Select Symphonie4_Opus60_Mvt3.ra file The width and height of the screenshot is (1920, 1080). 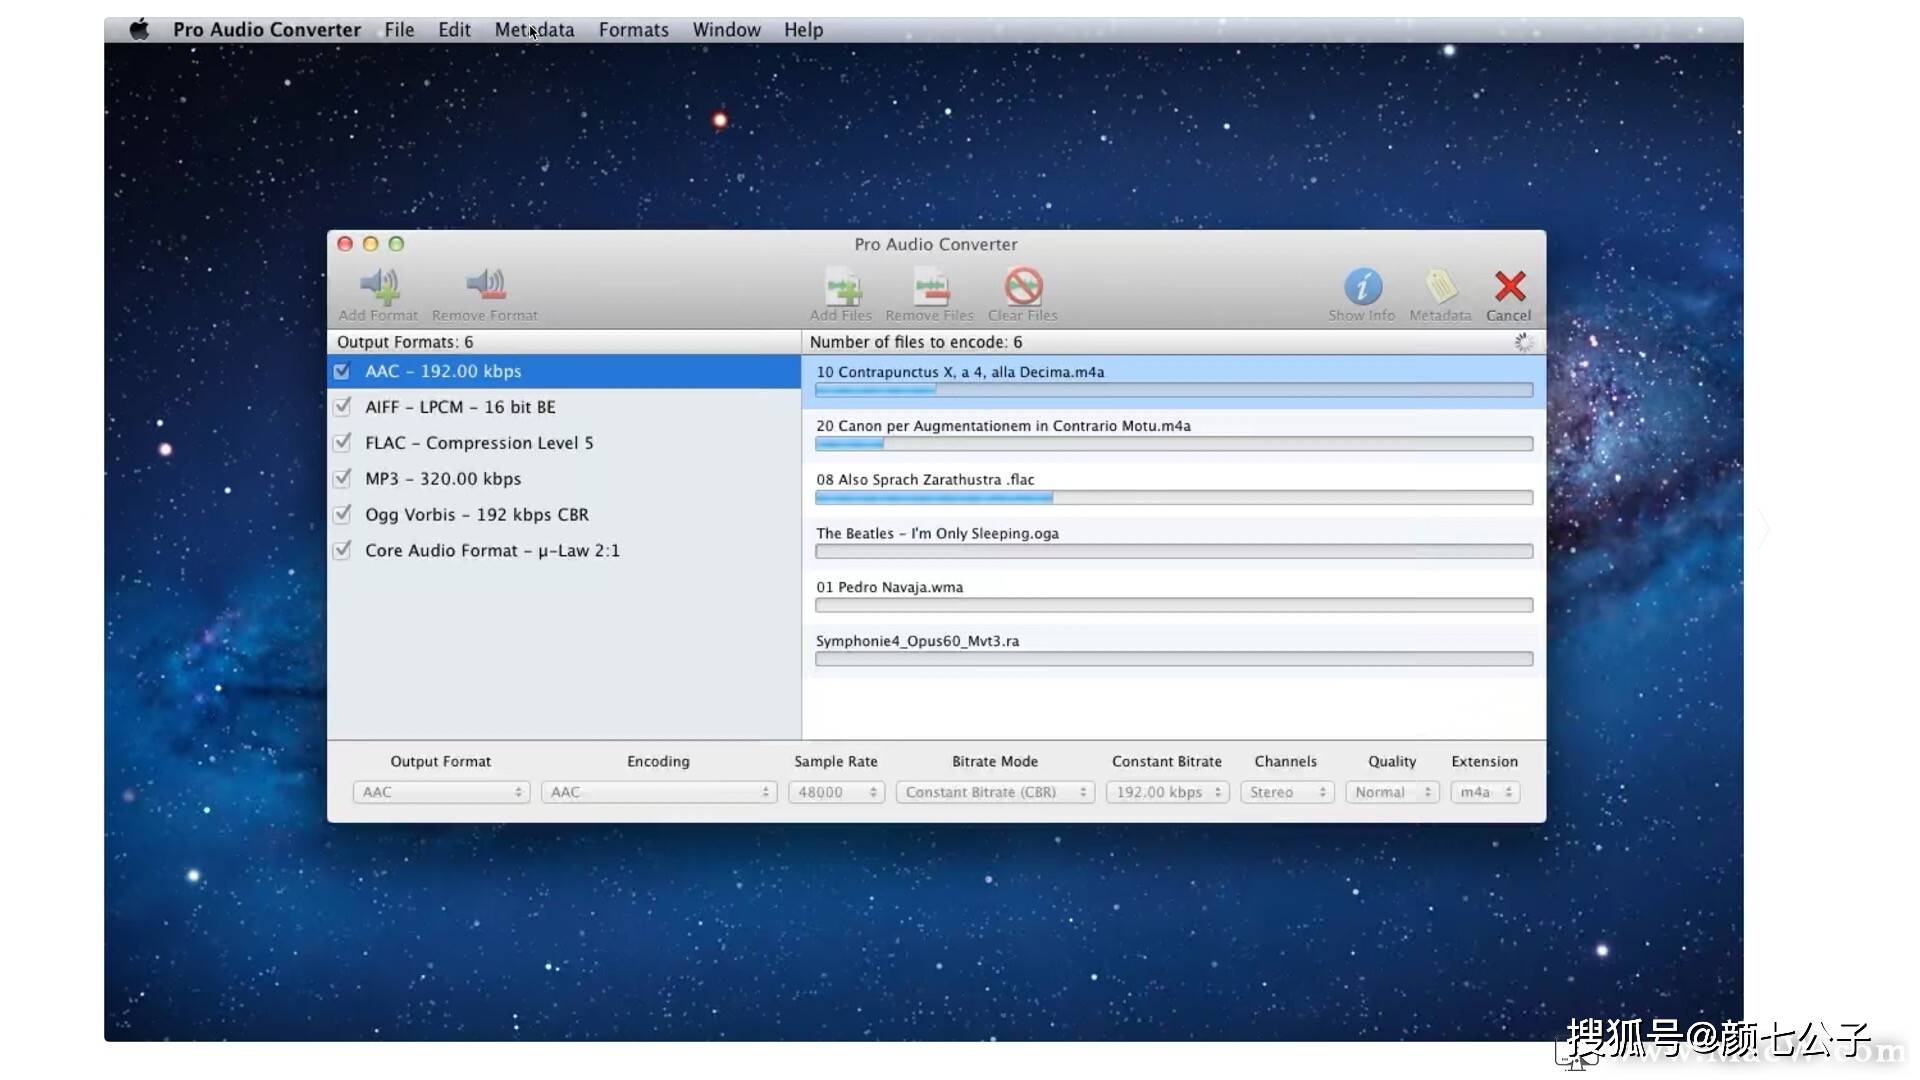click(x=1174, y=651)
